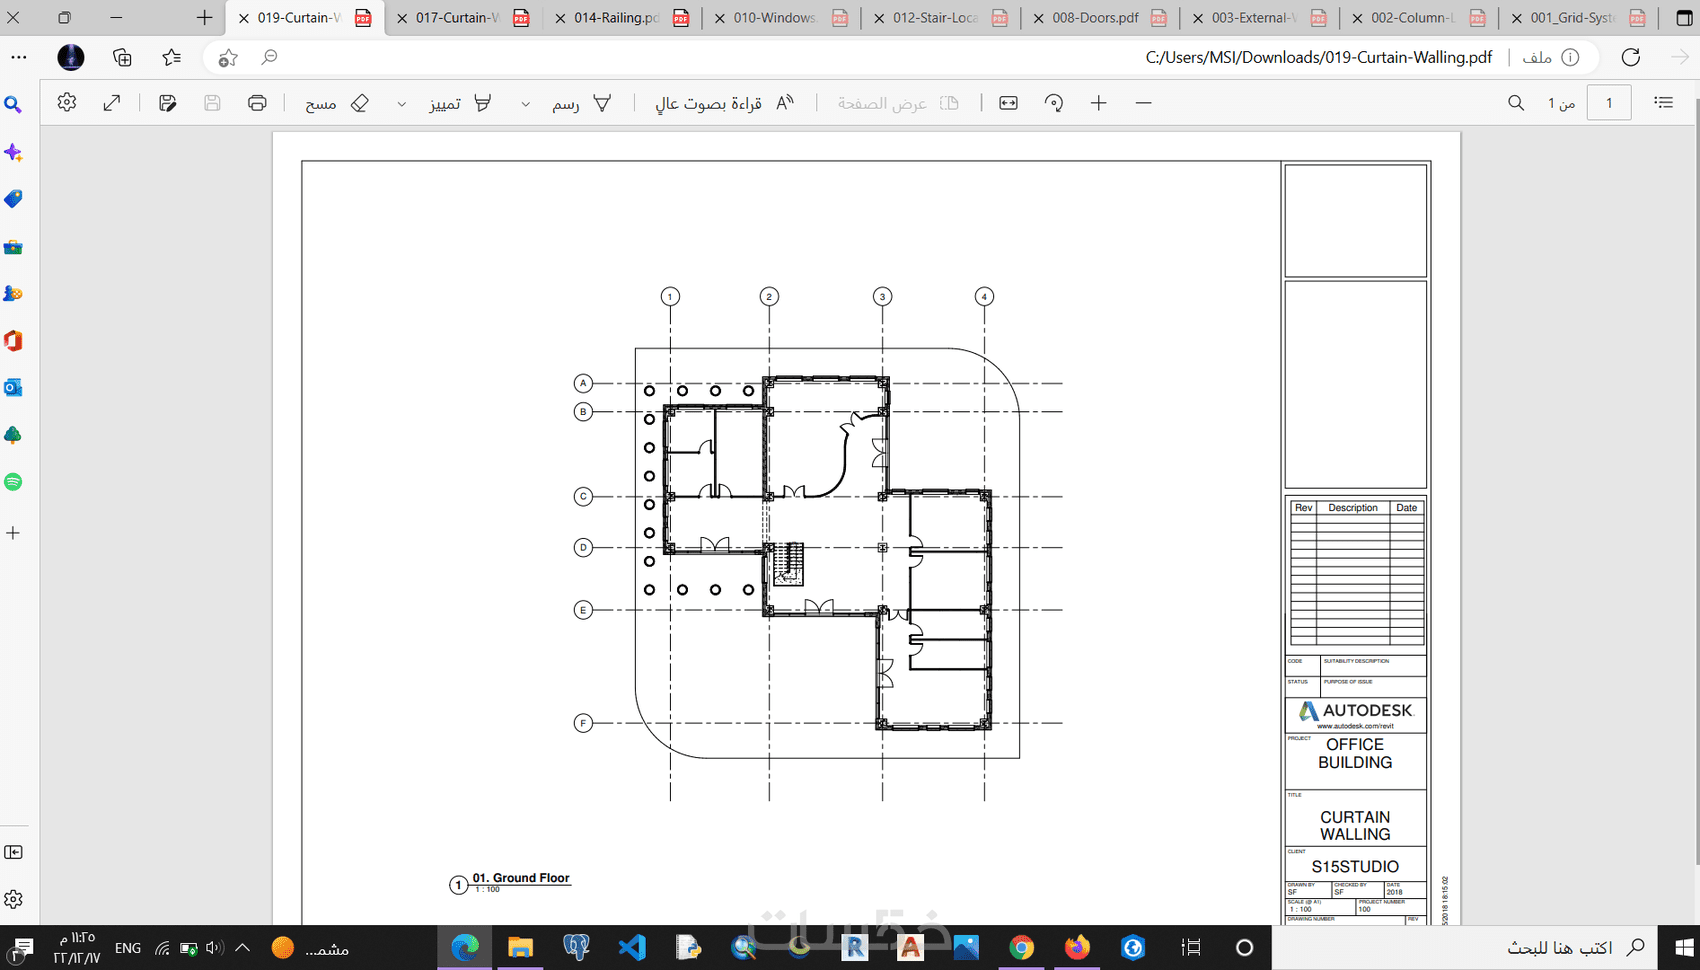Select the erase (مسح) tool
The image size is (1700, 970).
pos(338,103)
